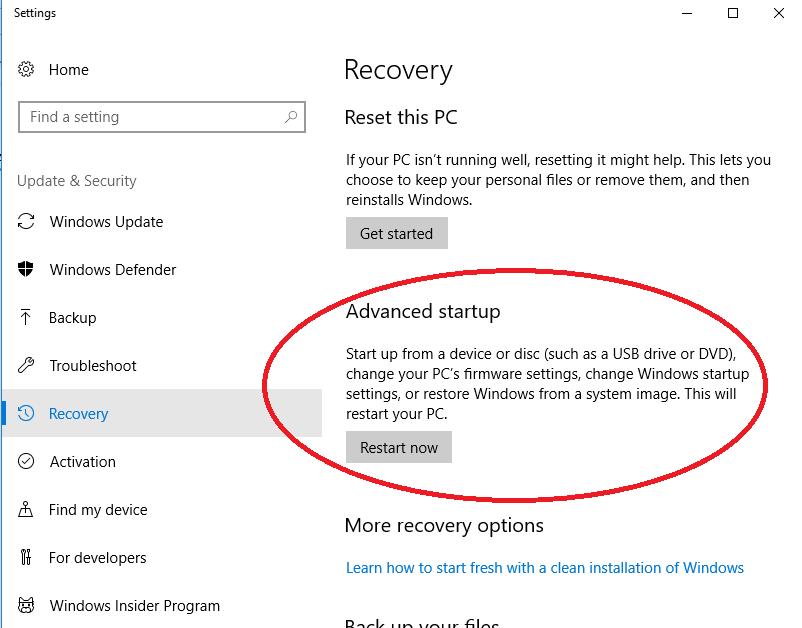
Task: Click the Windows Update sync icon
Action: click(x=27, y=222)
